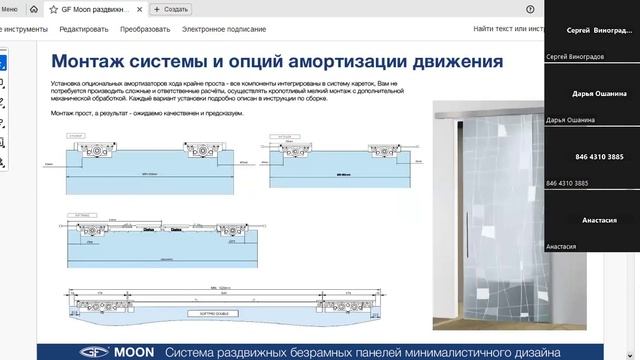Switch to the GF Moon раздвижн... tab

[95, 9]
